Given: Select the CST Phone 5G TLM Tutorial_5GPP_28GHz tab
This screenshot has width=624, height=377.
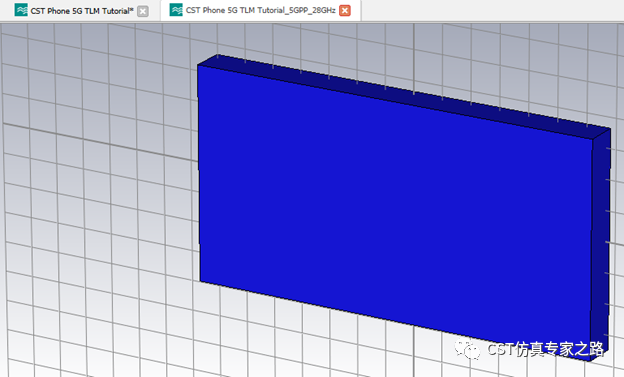Looking at the screenshot, I should point(260,10).
